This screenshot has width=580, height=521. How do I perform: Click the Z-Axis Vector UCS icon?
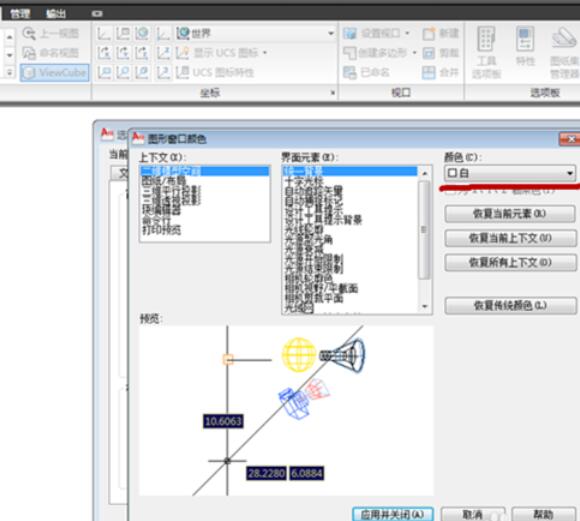pos(163,53)
